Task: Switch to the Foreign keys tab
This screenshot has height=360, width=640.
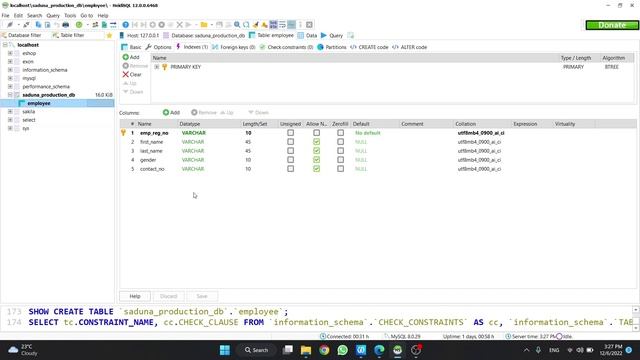Action: tap(233, 47)
